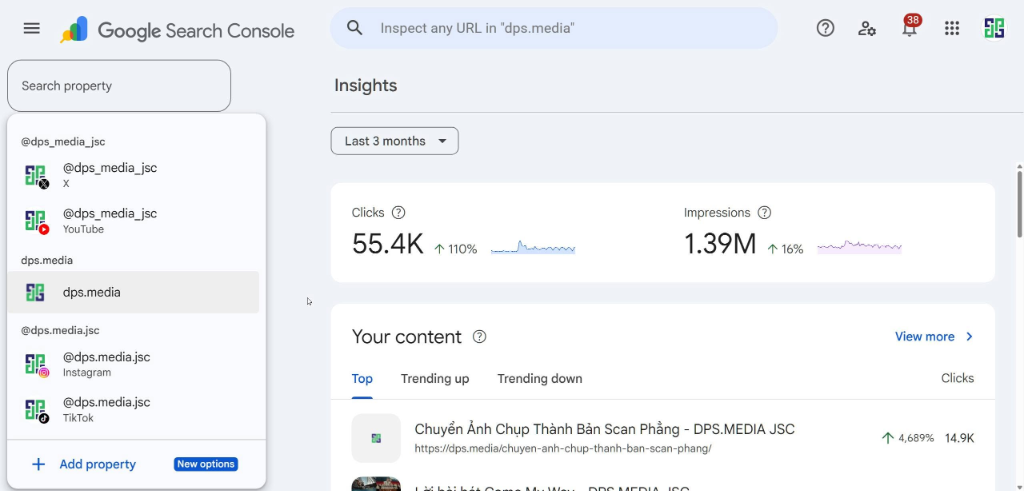Screen dimensions: 1024x491
Task: Open Chuyển Ảnh Chụp Thành Bản Scan Phẳng title
Action: (605, 430)
